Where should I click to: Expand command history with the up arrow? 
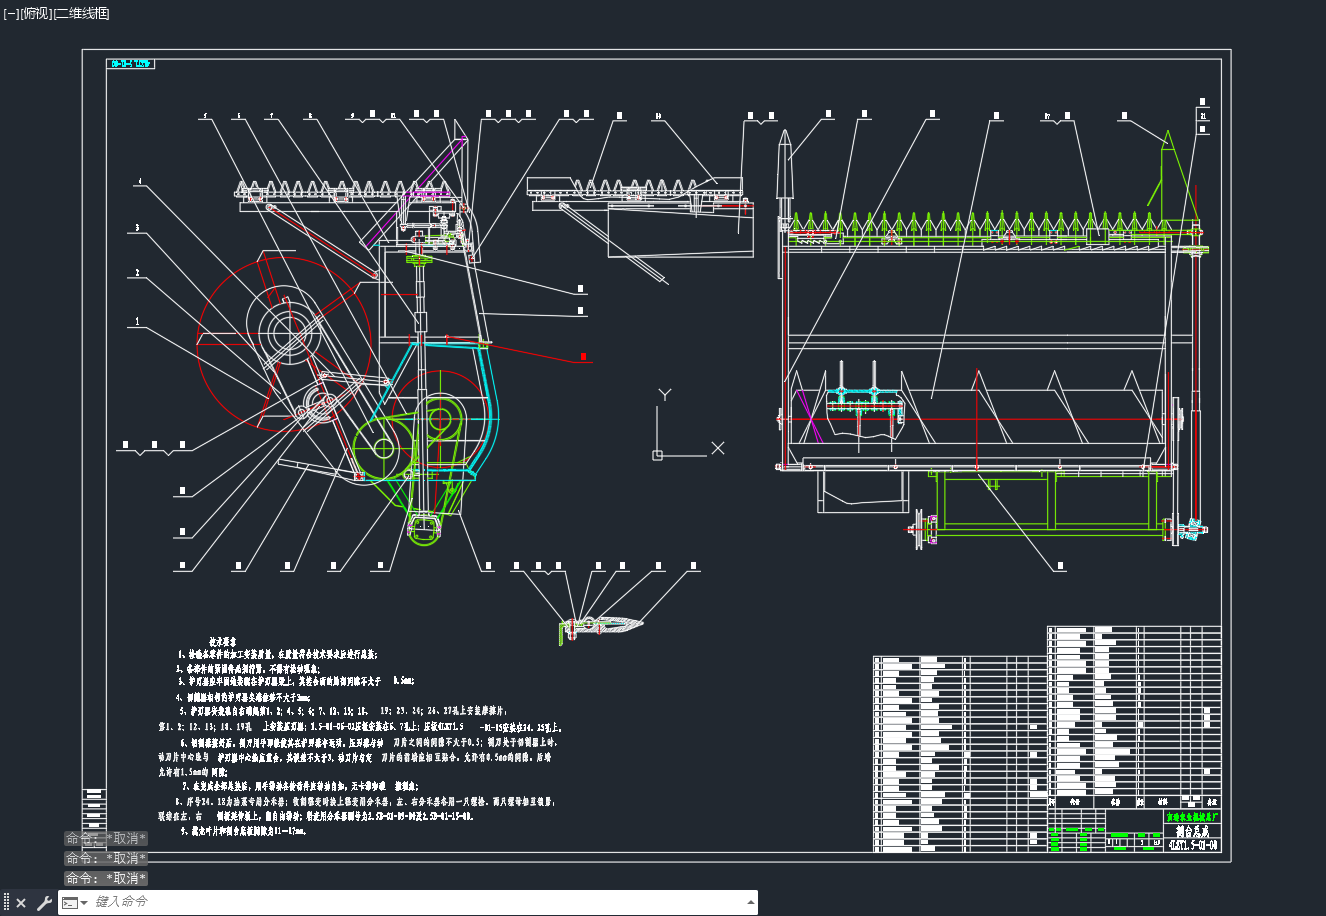(x=751, y=902)
